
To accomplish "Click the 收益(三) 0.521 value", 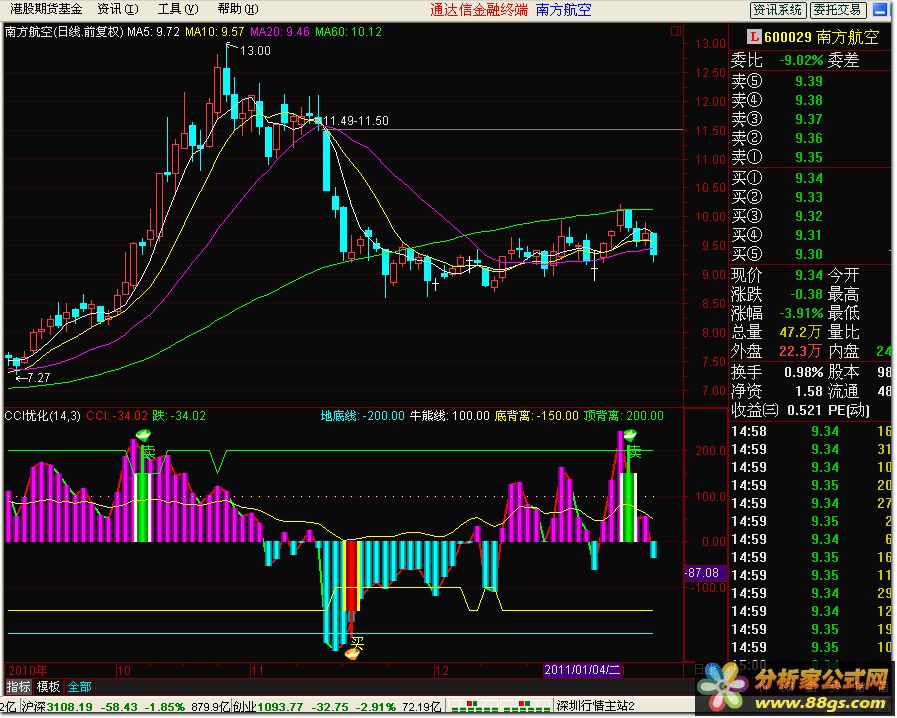I will [805, 411].
